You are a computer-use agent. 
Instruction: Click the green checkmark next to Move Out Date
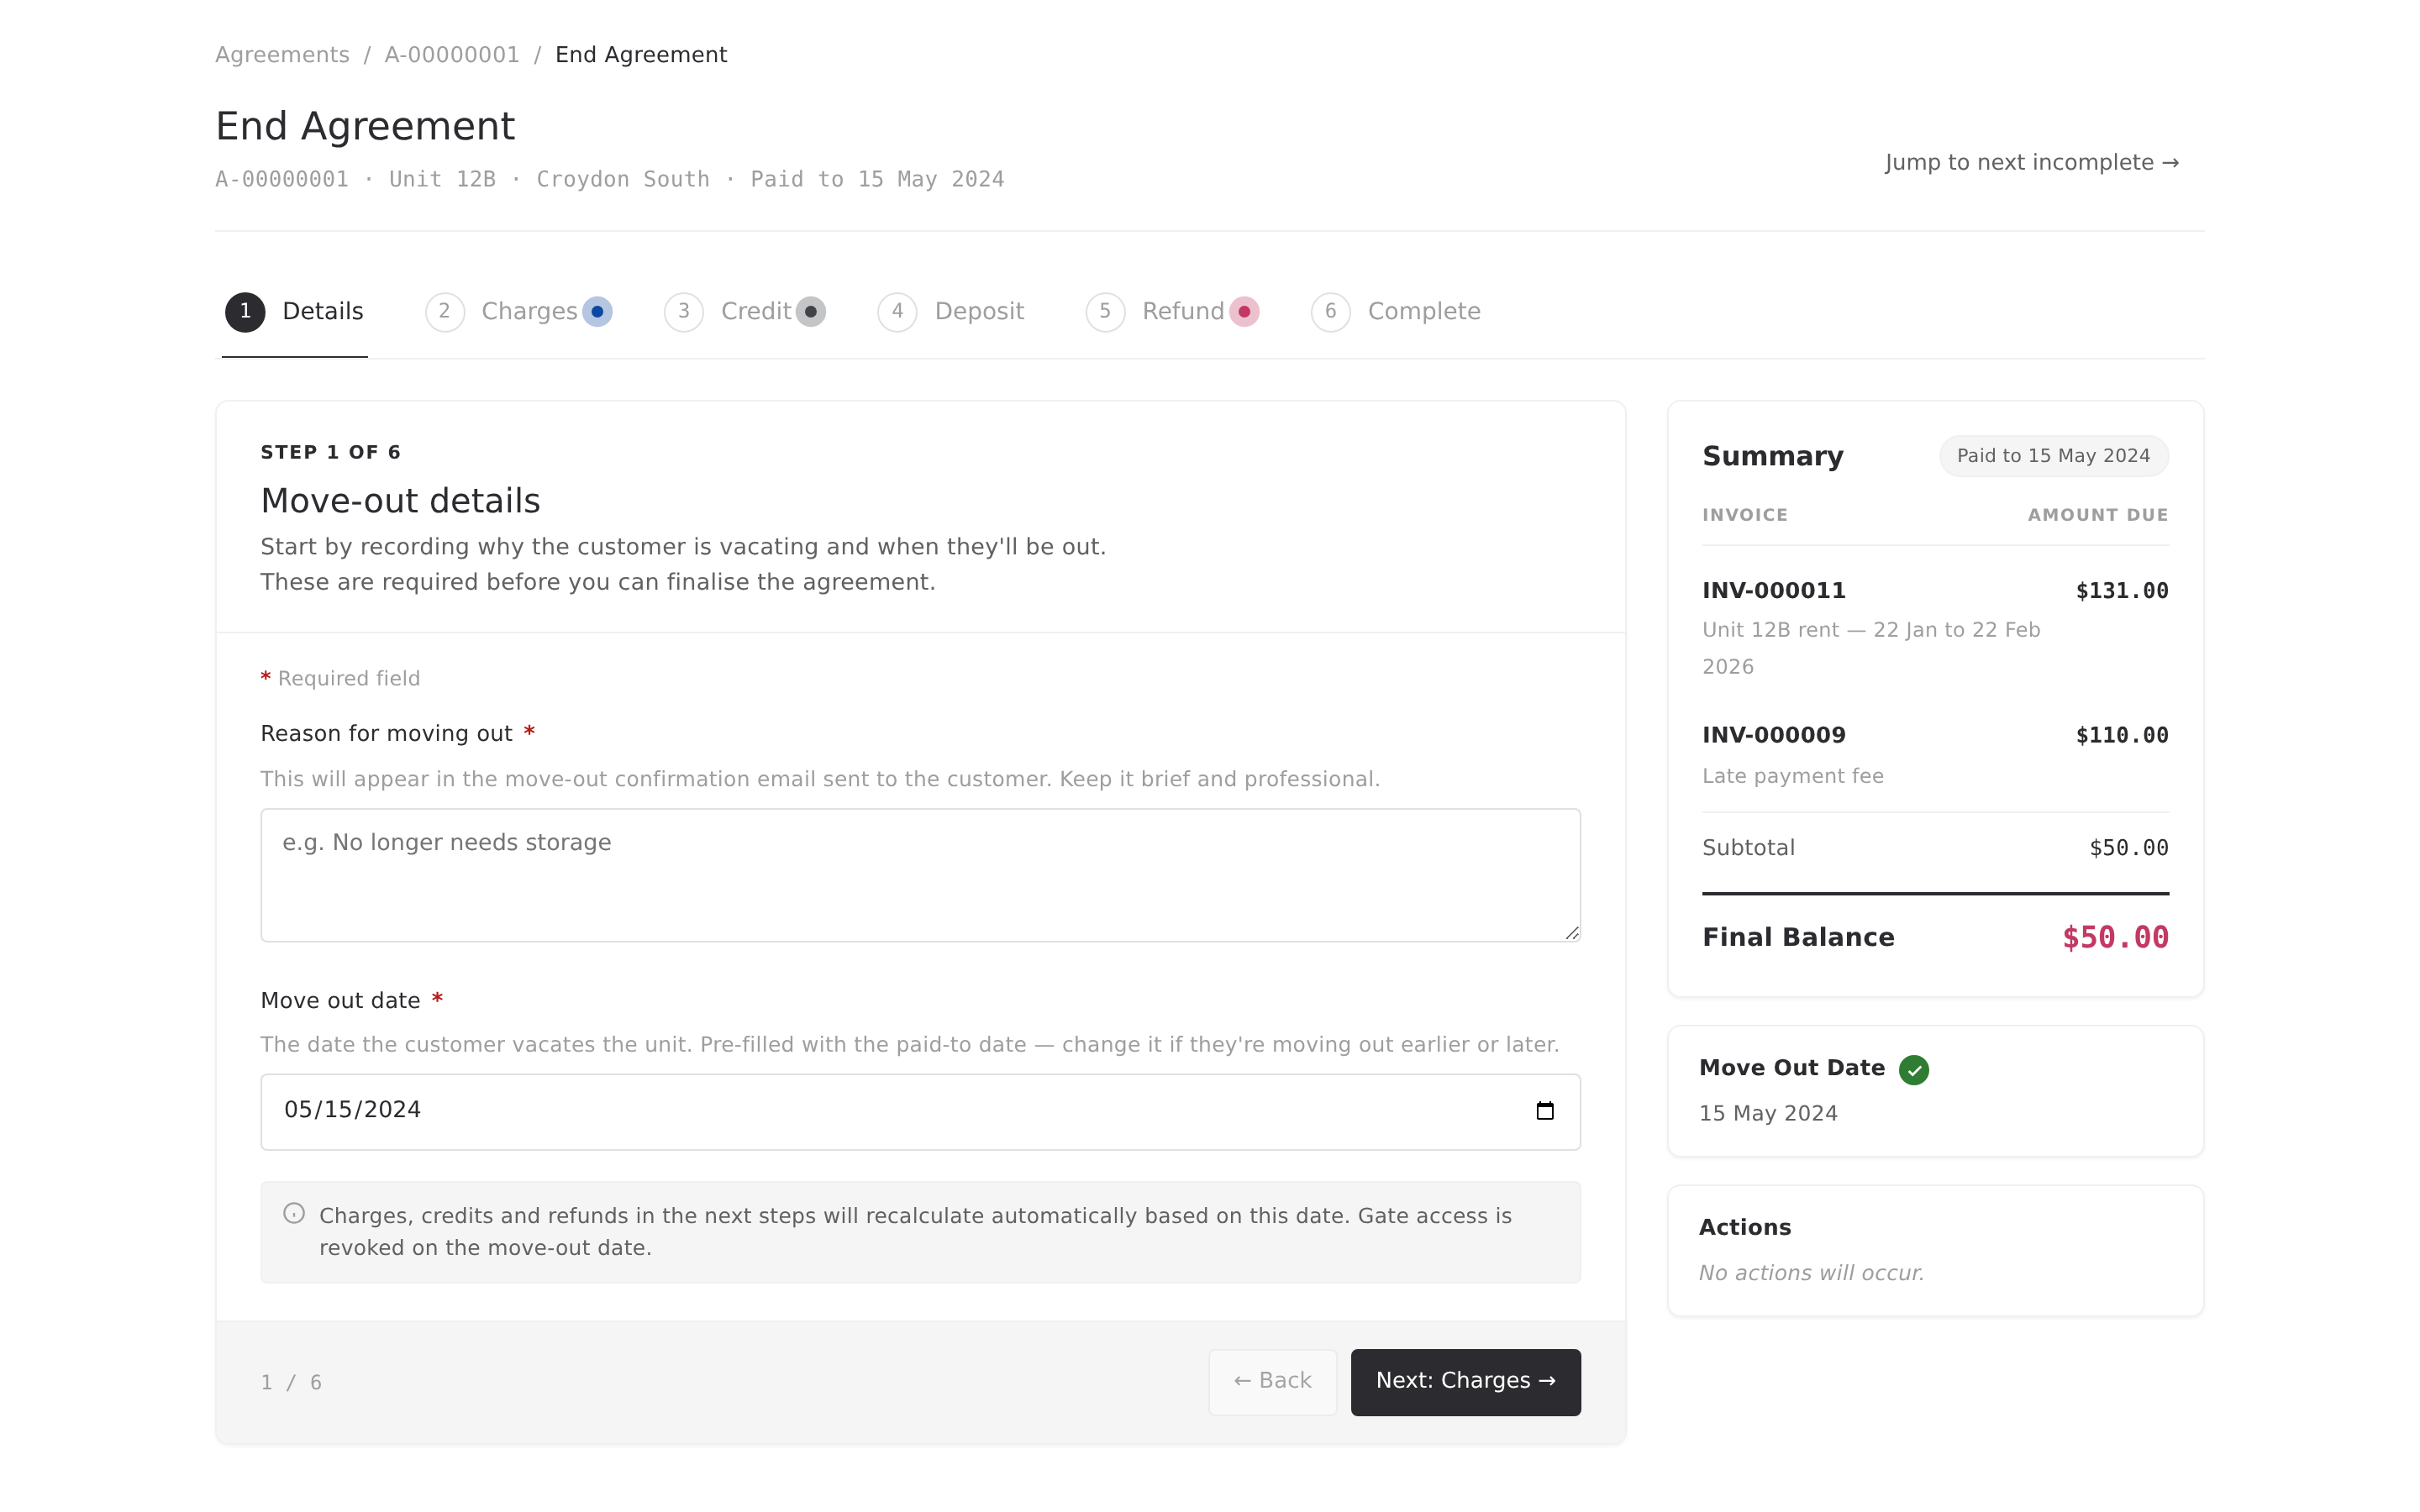click(1914, 1069)
